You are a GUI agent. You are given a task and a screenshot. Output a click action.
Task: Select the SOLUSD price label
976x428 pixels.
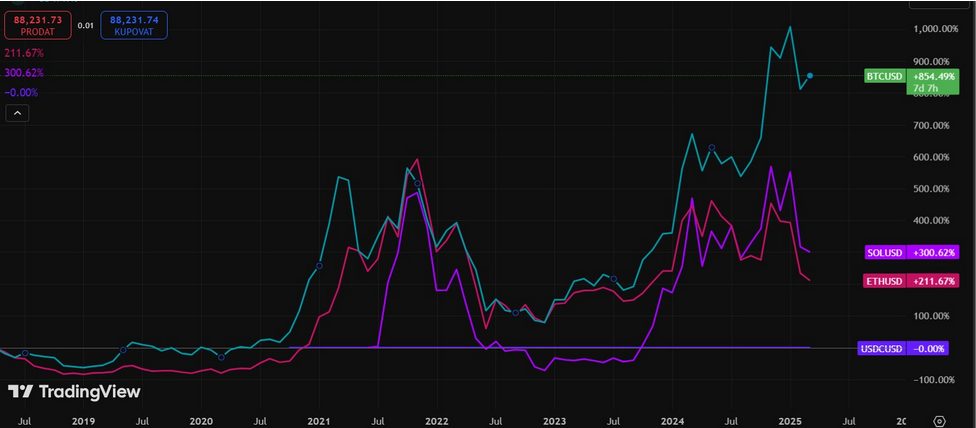point(885,253)
